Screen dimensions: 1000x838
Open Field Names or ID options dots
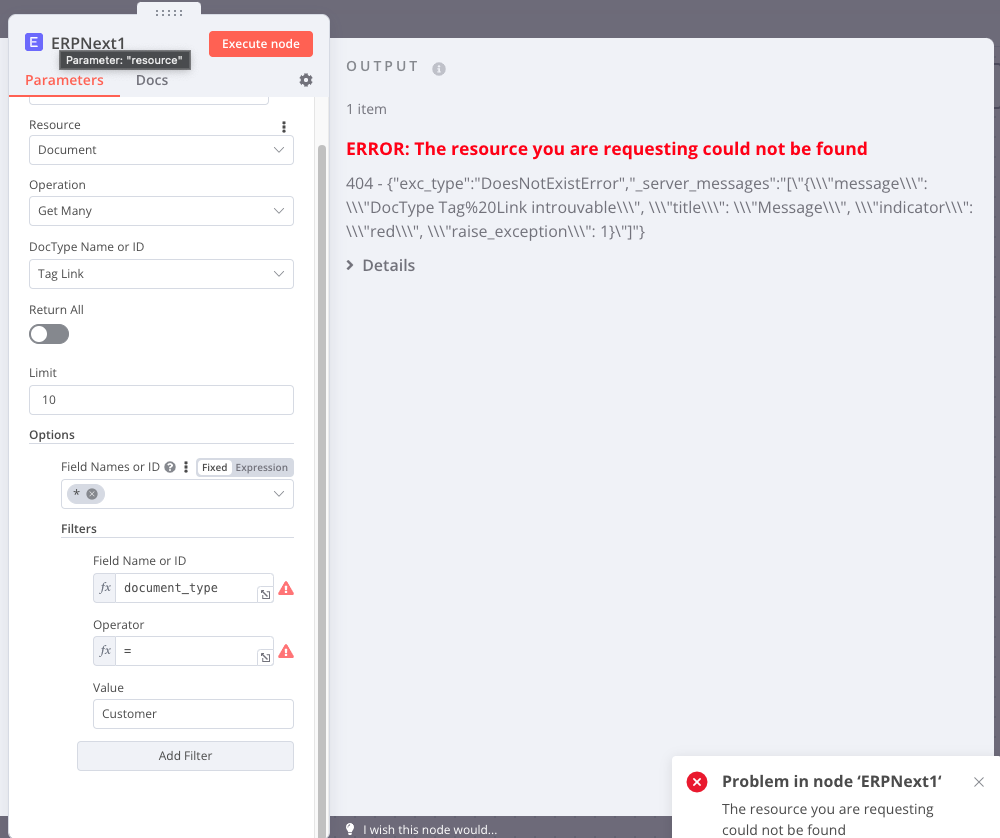click(186, 467)
